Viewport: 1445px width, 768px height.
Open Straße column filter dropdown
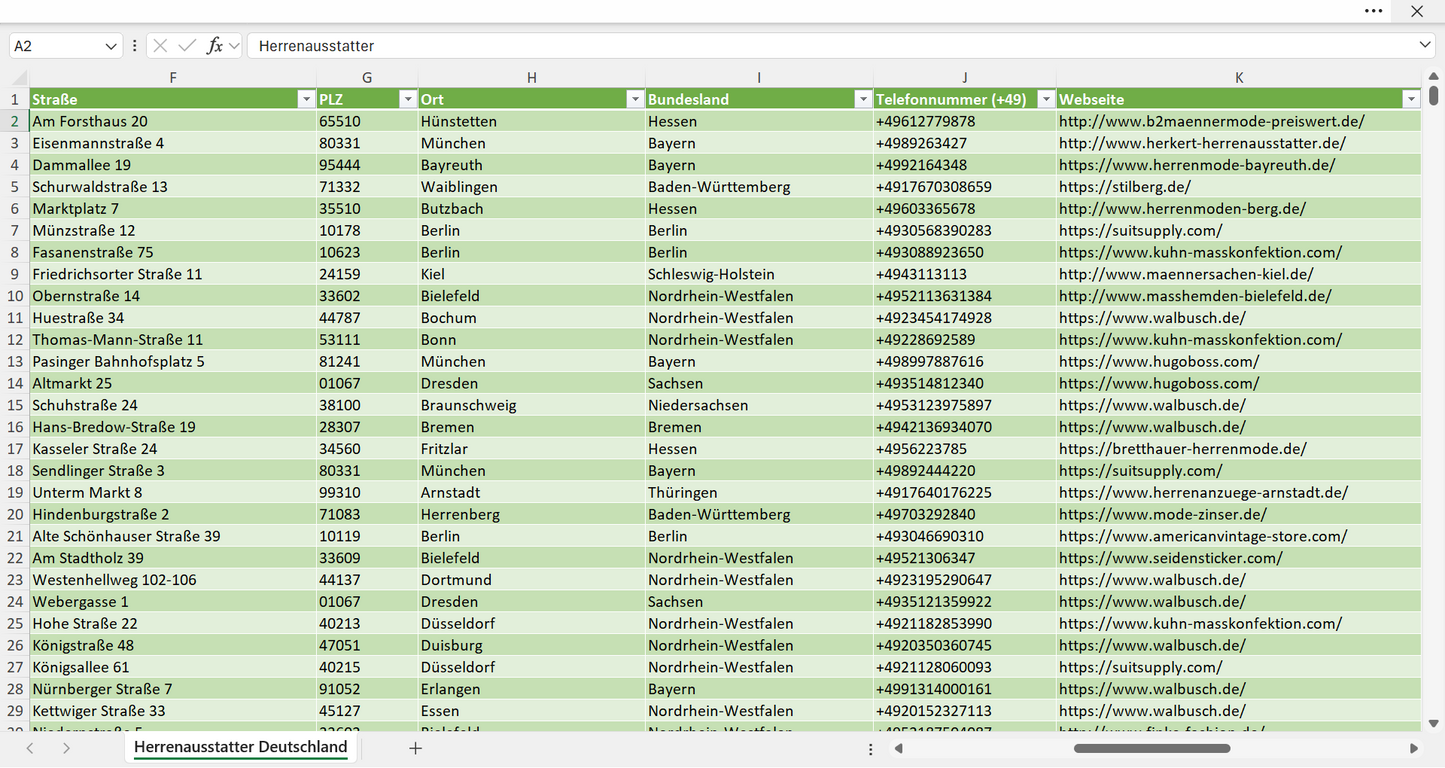pos(306,99)
